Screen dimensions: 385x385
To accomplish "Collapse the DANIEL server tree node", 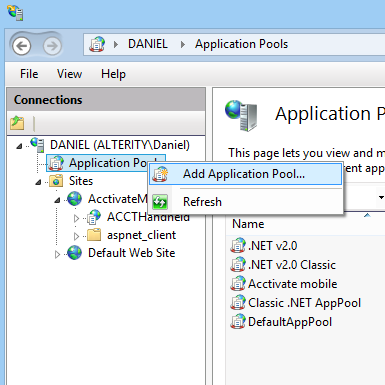I will pyautogui.click(x=20, y=146).
